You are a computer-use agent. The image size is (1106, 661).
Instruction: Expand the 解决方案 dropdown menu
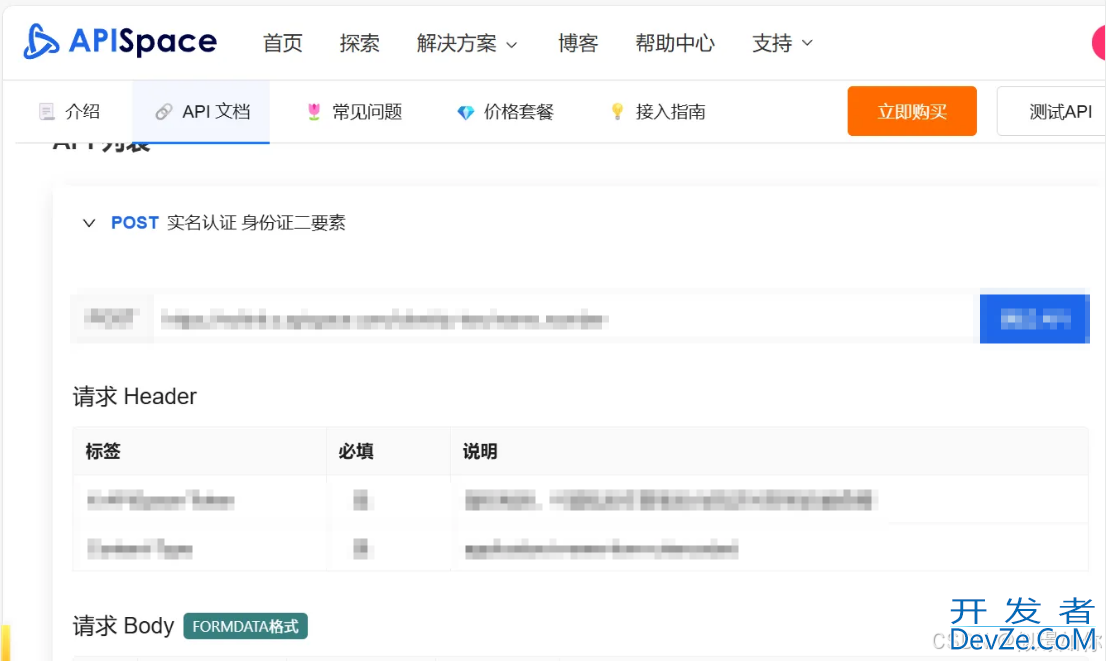click(467, 43)
